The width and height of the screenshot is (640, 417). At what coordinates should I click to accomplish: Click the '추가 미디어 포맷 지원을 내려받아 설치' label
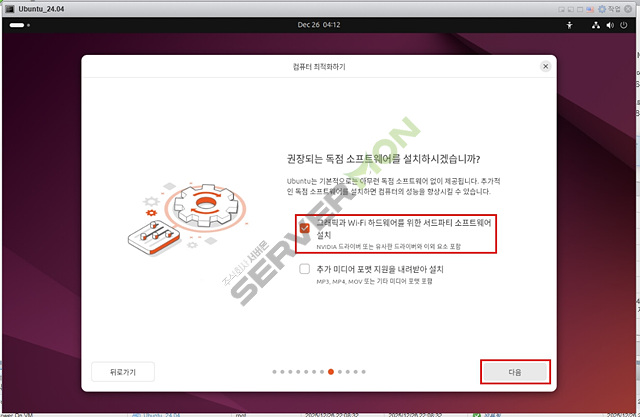coord(380,269)
